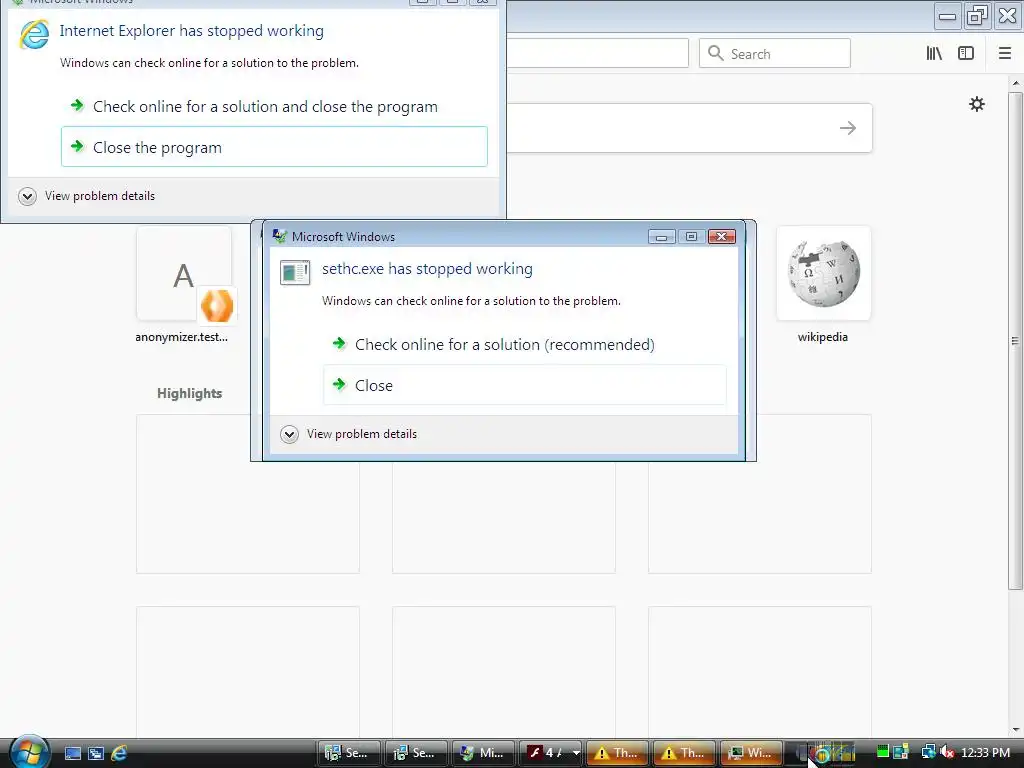Screen dimensions: 1024x768
Task: Switch to the Mi... taskbar button
Action: [483, 753]
